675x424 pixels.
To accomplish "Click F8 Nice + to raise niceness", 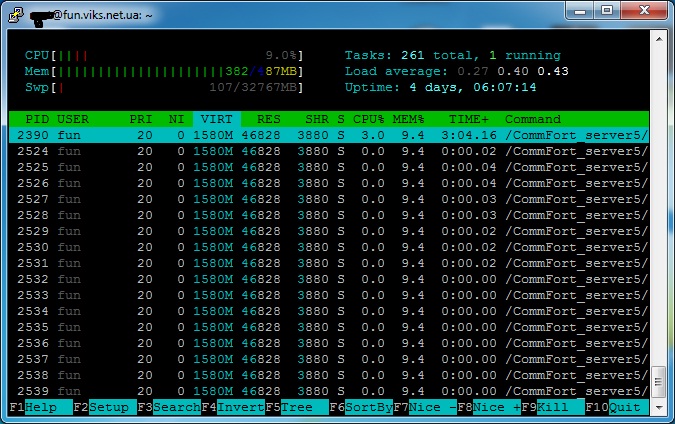I will (493, 408).
